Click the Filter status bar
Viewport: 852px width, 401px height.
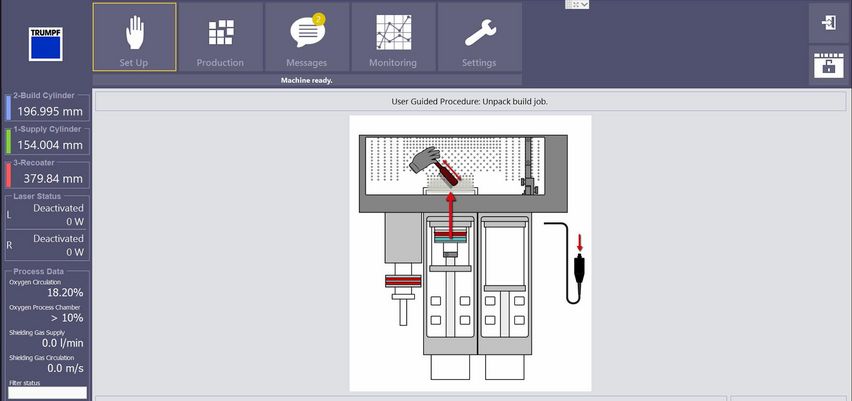(47, 393)
